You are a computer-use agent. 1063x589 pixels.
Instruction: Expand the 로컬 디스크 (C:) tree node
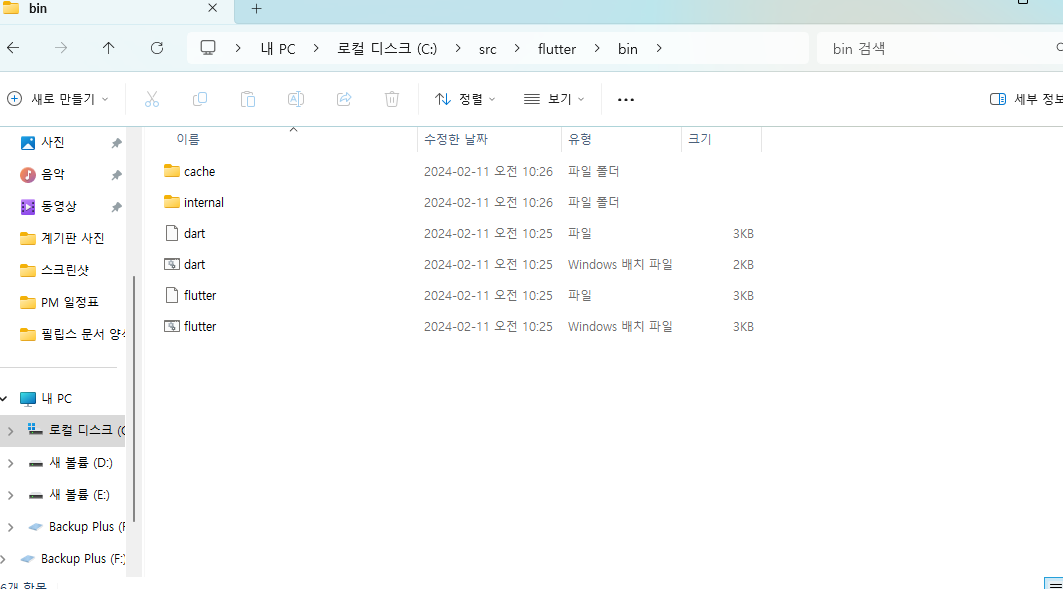click(x=10, y=431)
